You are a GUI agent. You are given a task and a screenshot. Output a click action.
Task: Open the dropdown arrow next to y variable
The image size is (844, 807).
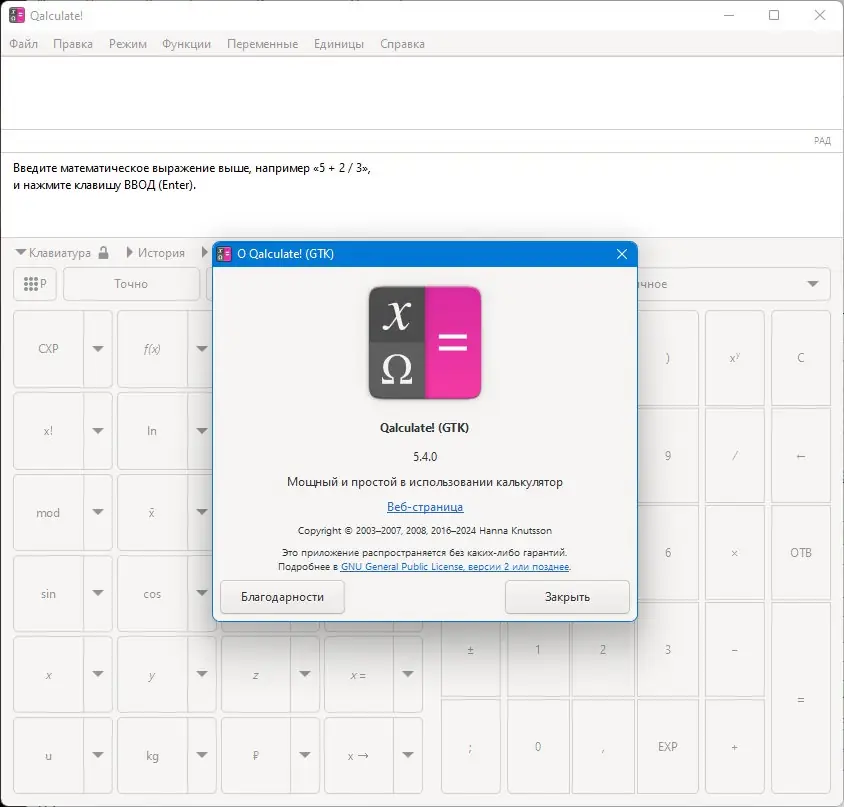(202, 674)
